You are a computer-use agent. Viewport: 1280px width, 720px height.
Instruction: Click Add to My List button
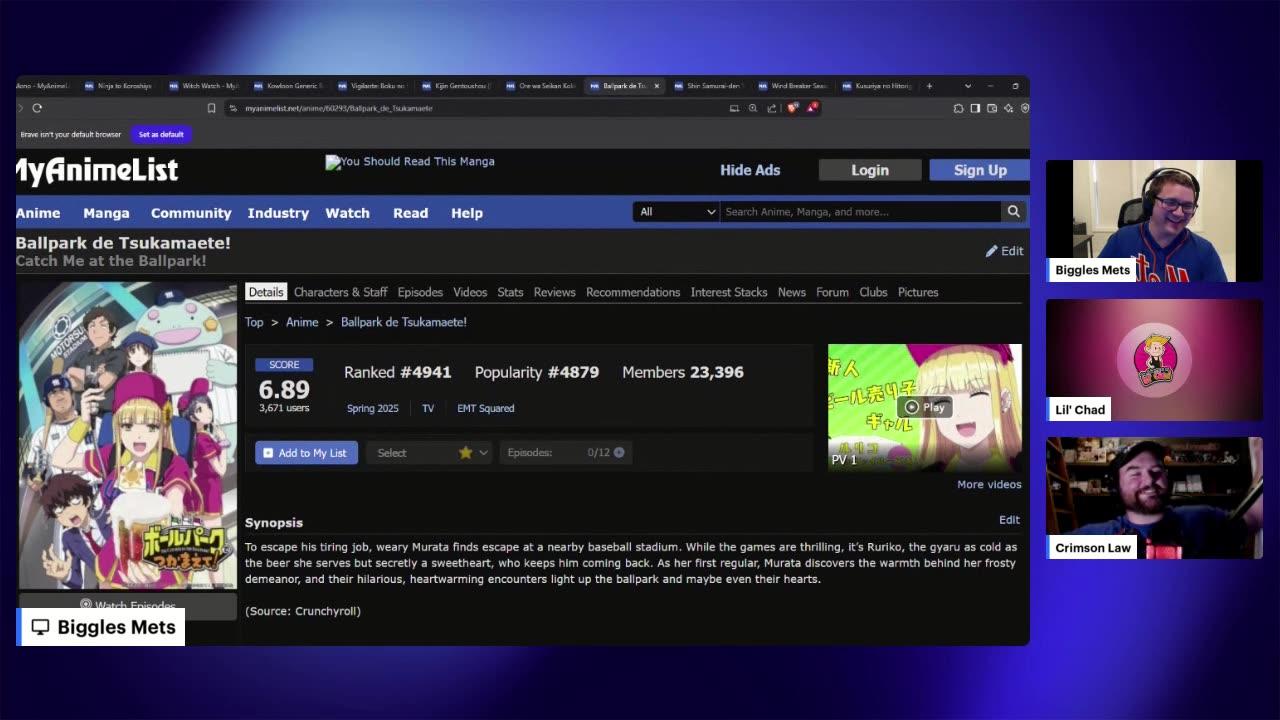tap(306, 453)
